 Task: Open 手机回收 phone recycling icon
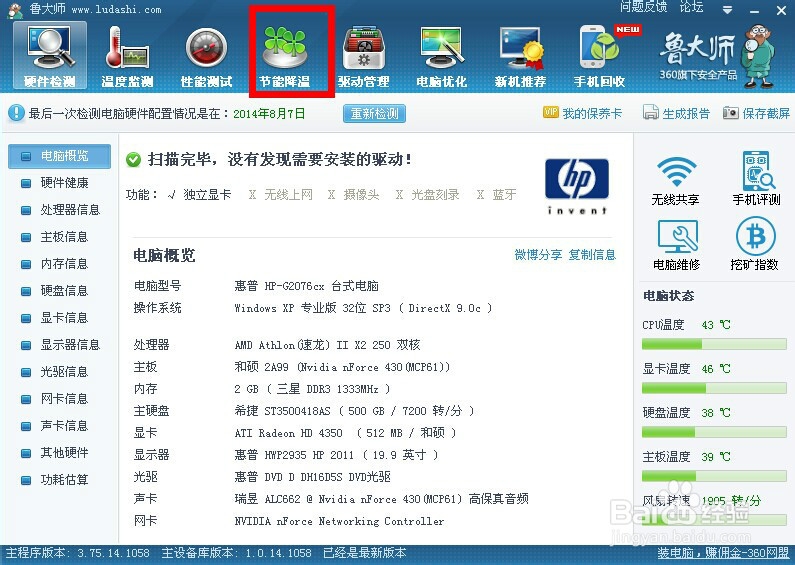(599, 57)
